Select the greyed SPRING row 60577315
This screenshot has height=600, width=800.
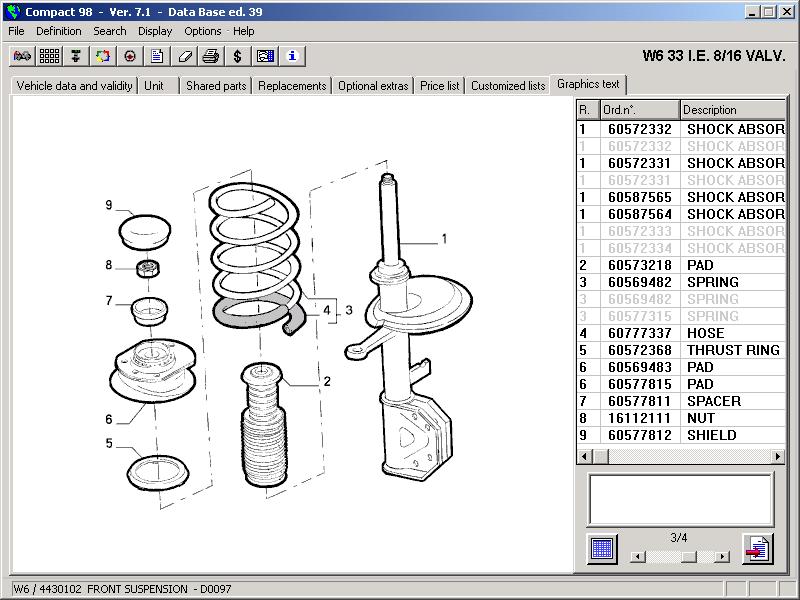[x=681, y=316]
